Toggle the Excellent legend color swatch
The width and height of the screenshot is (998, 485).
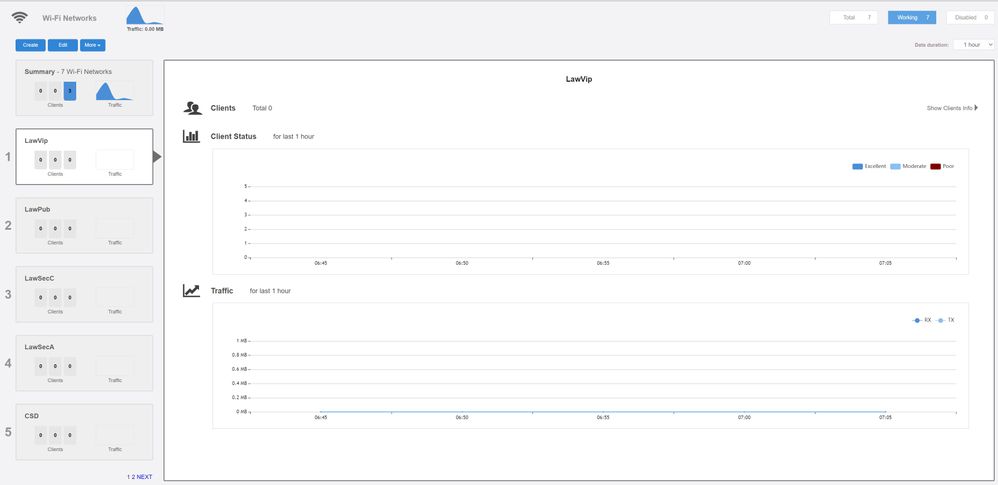point(857,166)
